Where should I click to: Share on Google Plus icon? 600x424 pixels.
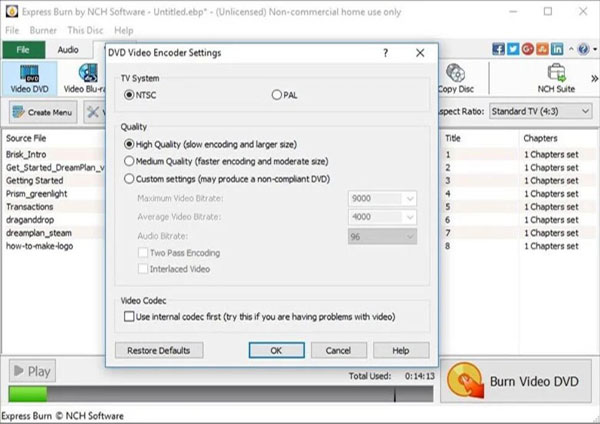[528, 49]
